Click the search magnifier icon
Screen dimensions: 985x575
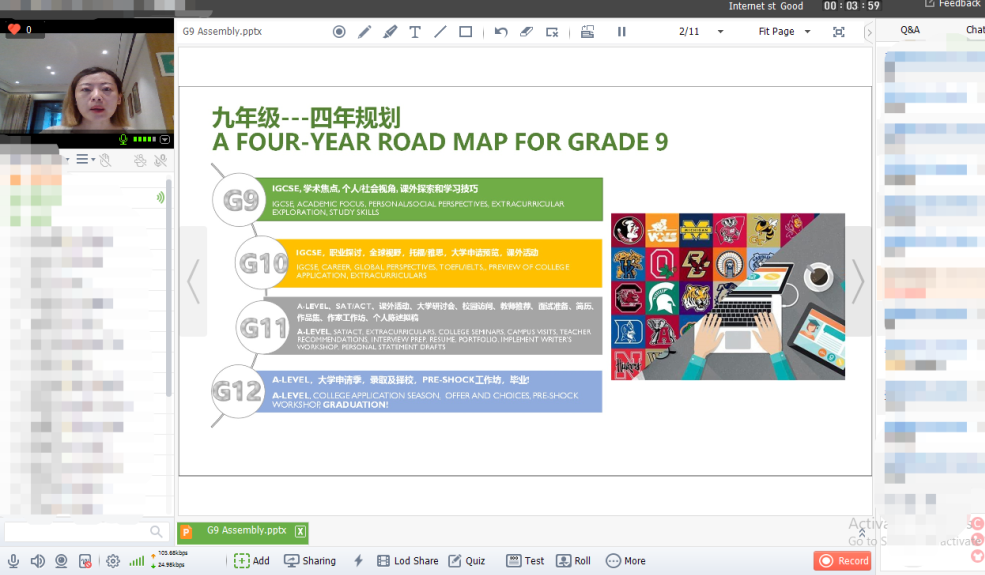(x=156, y=532)
